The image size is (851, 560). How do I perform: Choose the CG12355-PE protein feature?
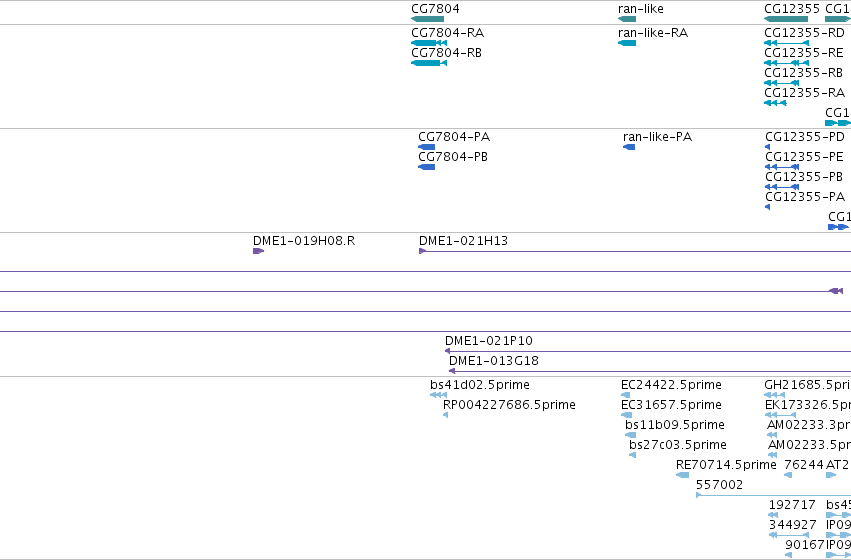pos(782,167)
